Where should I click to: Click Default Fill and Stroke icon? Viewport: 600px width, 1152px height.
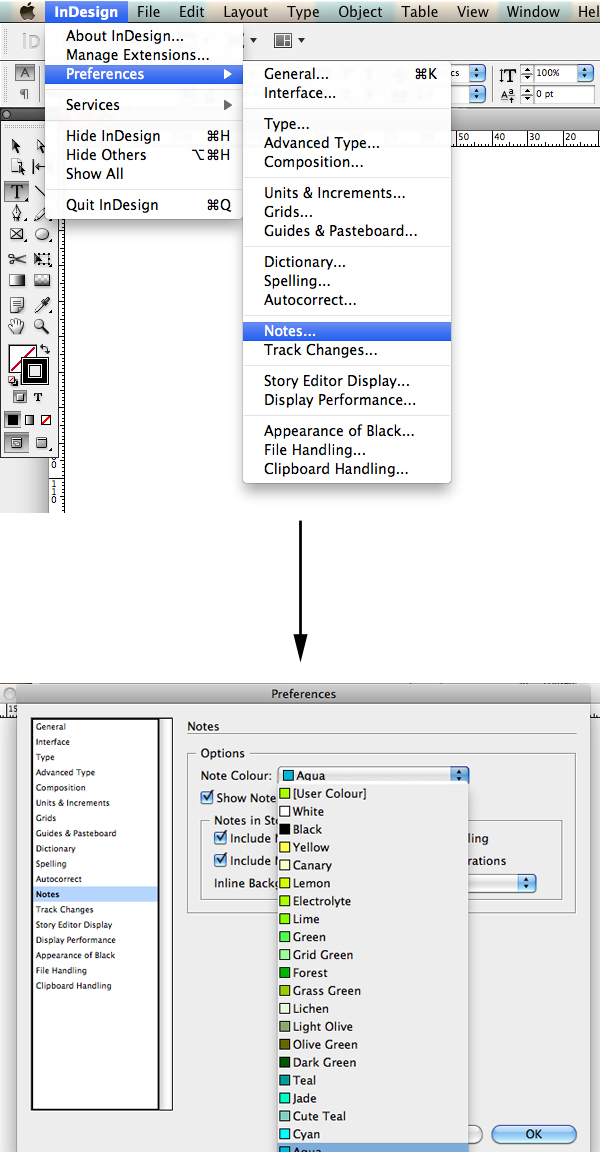(x=12, y=380)
